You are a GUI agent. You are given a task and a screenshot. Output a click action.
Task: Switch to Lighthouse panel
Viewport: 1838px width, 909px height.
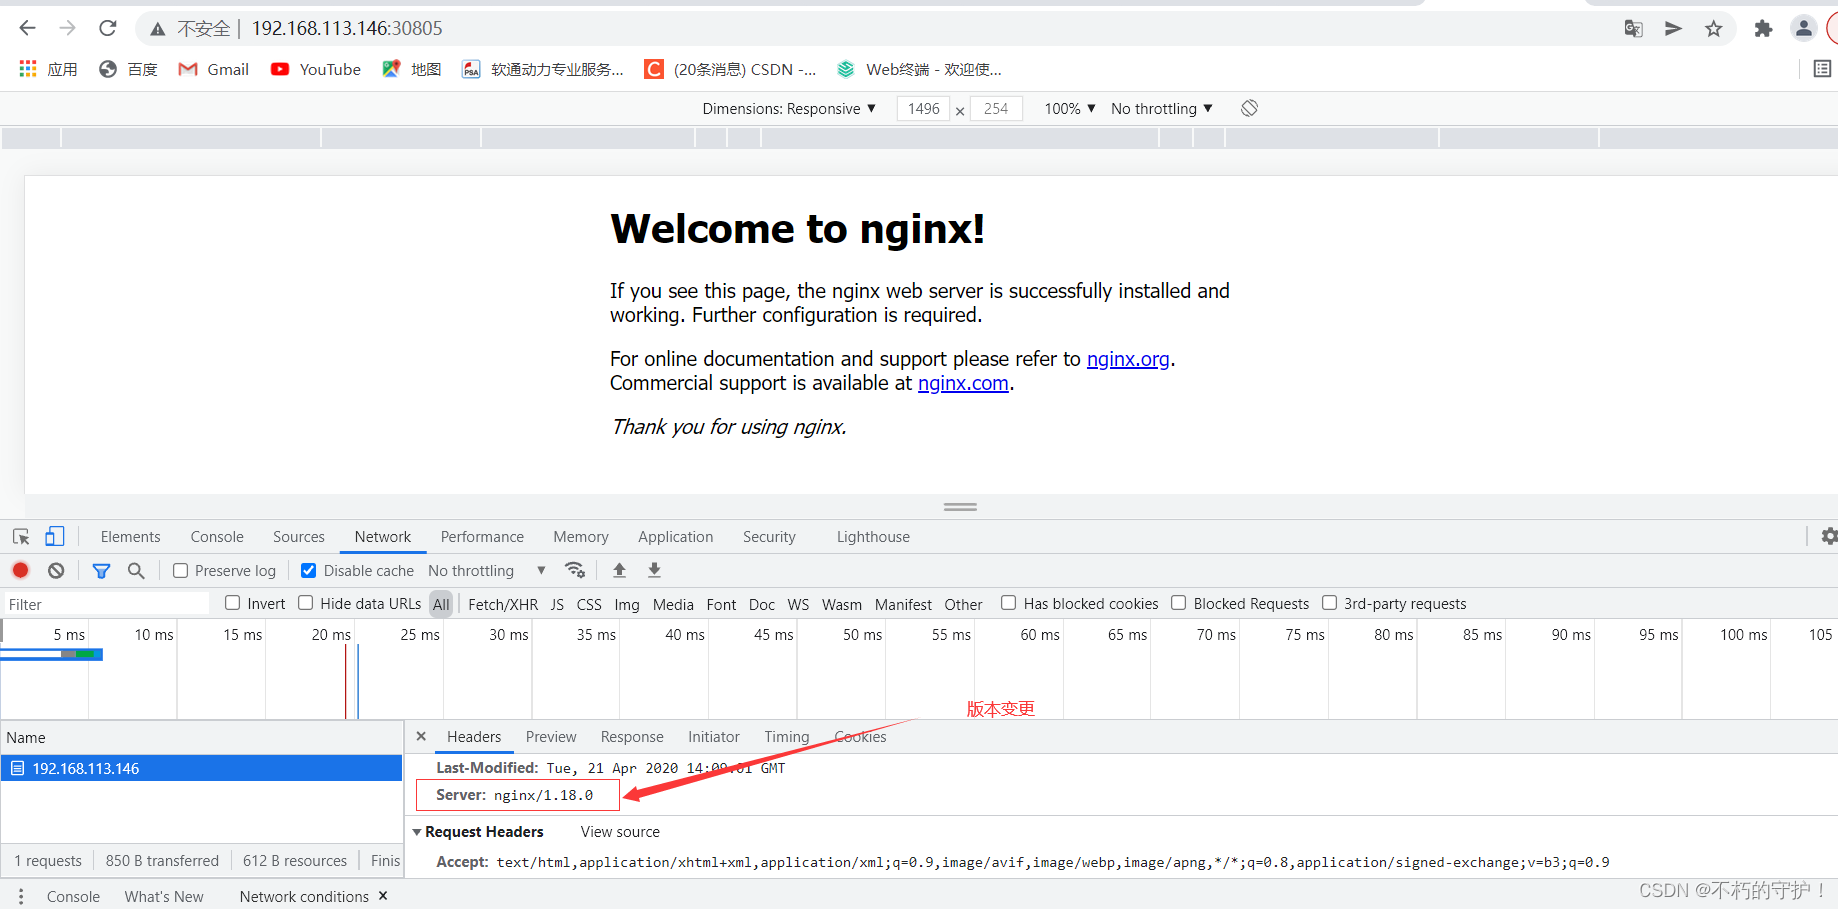click(x=873, y=537)
